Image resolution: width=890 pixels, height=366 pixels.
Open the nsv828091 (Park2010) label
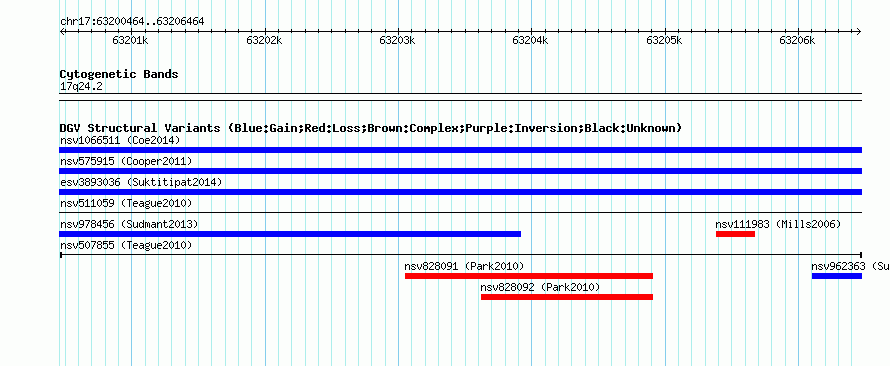[464, 266]
